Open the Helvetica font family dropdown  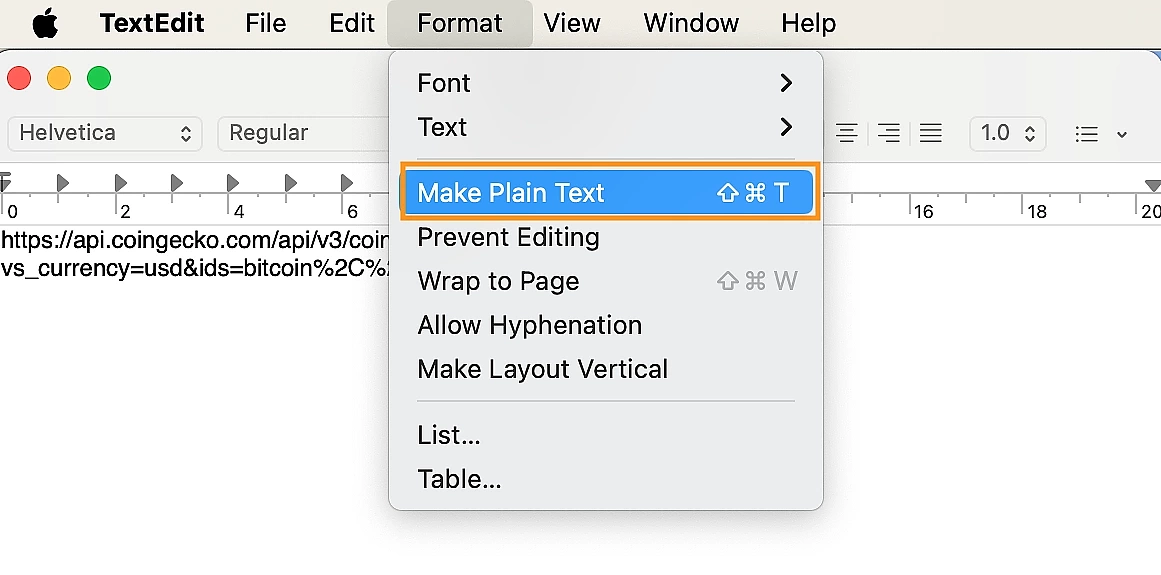point(105,133)
